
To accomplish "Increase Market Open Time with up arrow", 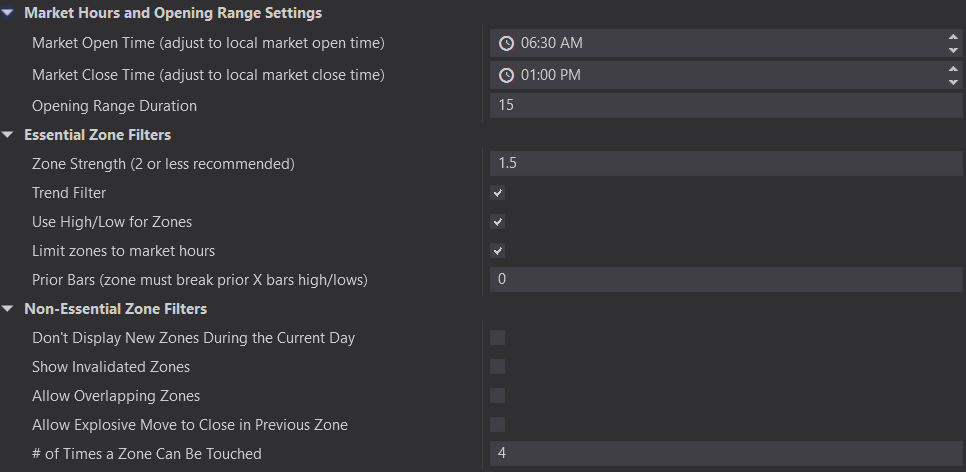I will pyautogui.click(x=952, y=37).
